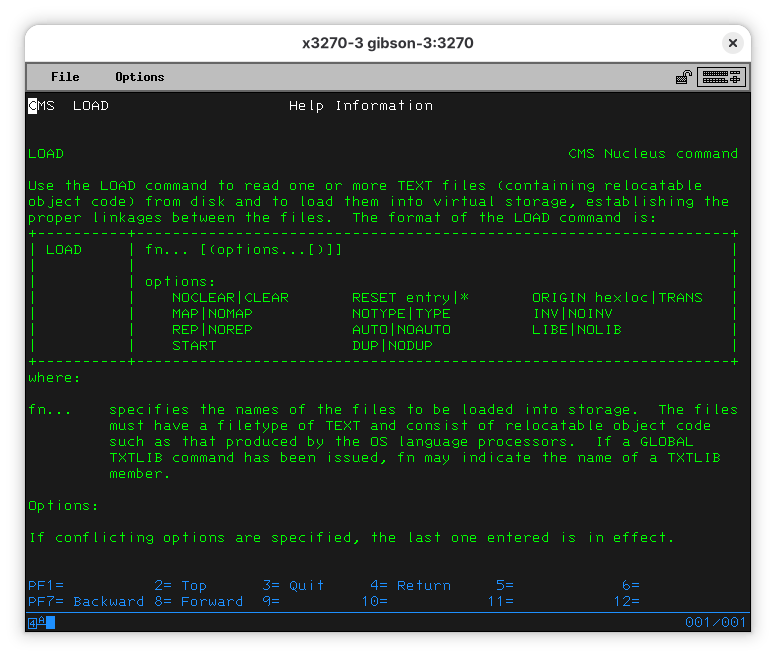Click the ORIGIN hexloc|TRANS option
The width and height of the screenshot is (776, 657).
point(617,298)
